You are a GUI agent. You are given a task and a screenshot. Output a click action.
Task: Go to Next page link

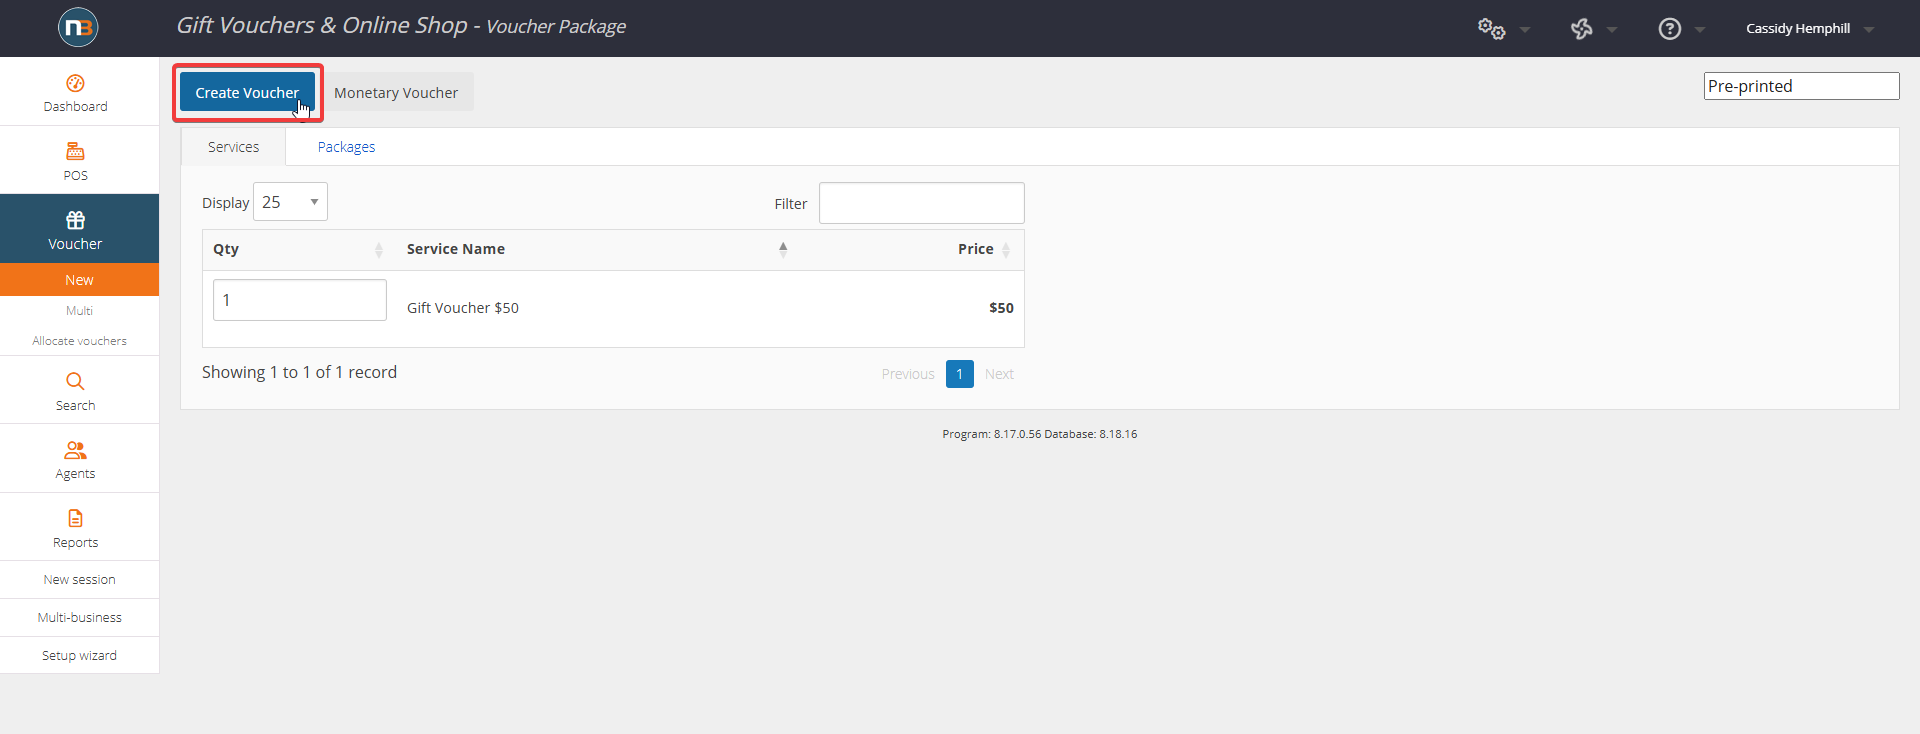[x=999, y=374]
